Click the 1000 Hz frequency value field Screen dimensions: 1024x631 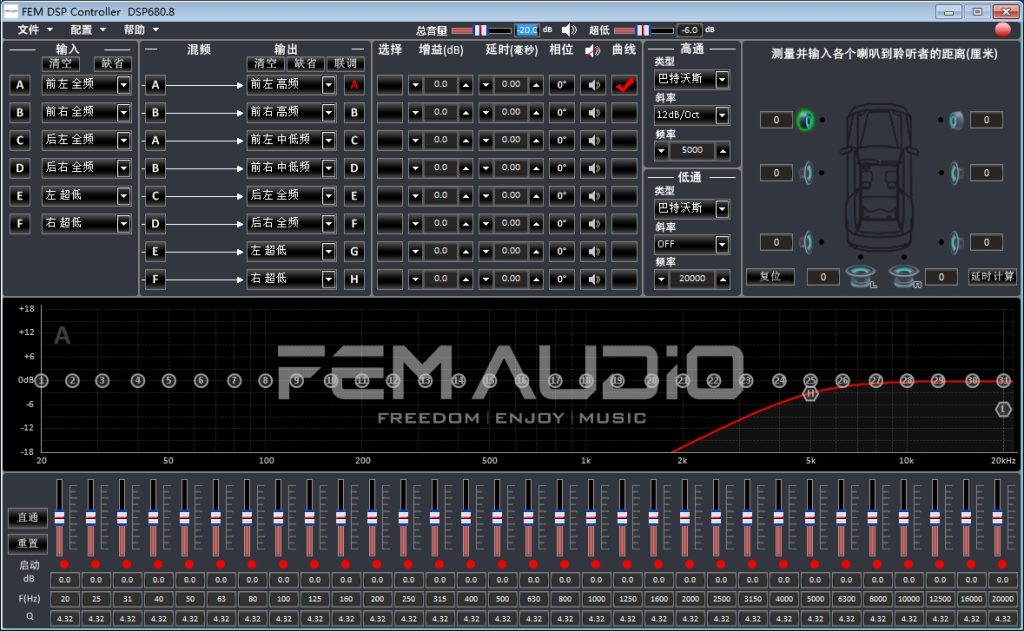(596, 598)
